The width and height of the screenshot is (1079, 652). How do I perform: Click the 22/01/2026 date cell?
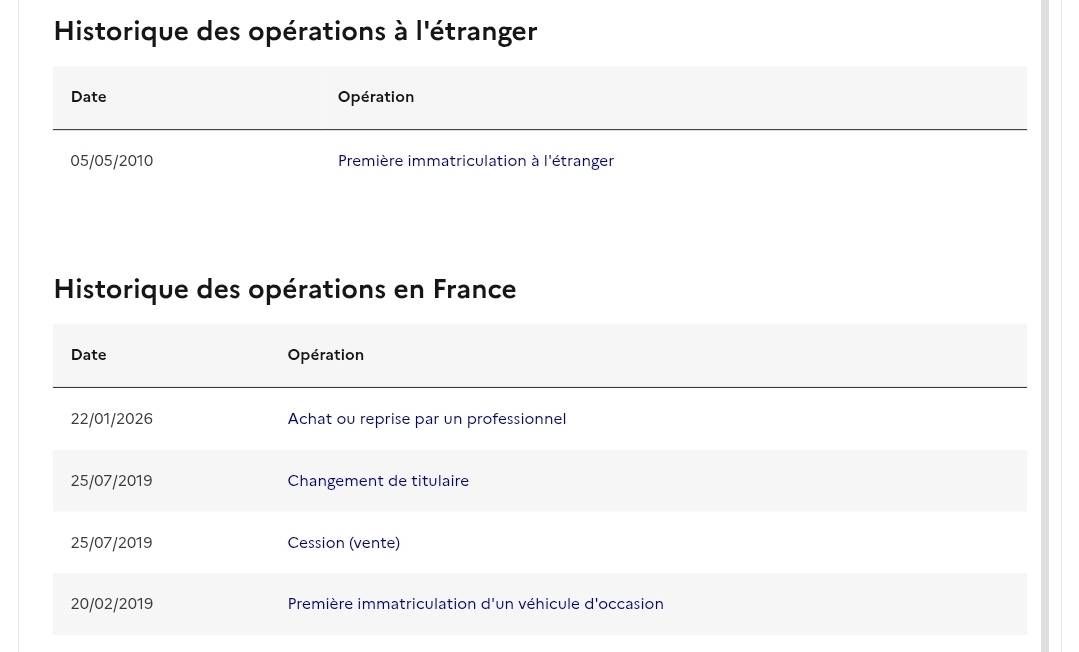pyautogui.click(x=111, y=419)
